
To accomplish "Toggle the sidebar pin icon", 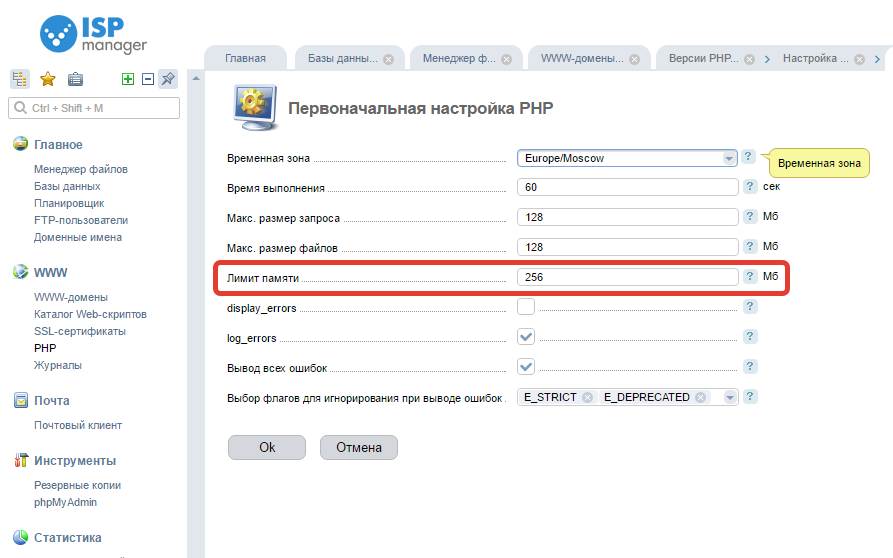I will (168, 79).
